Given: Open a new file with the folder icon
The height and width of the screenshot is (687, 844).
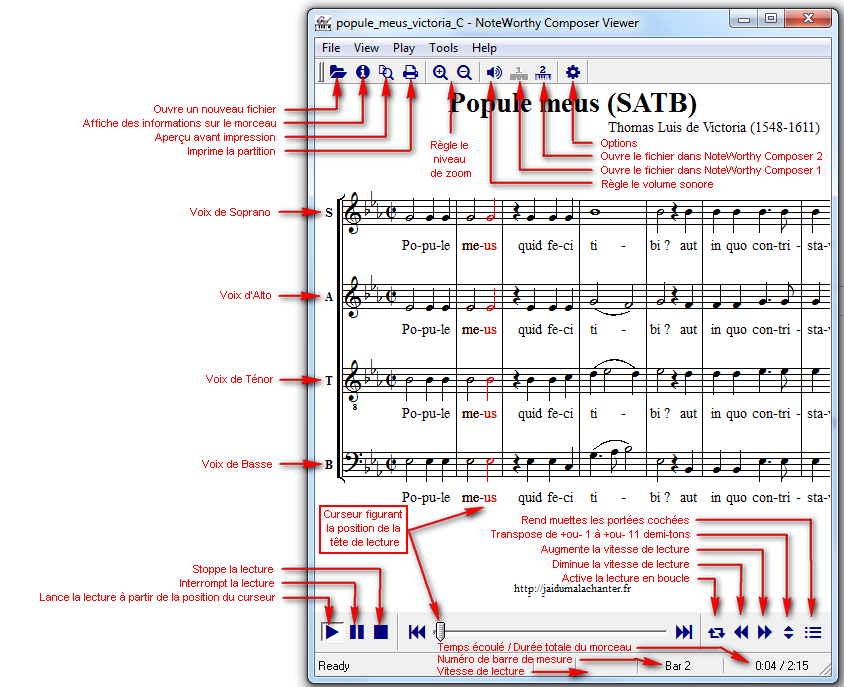Looking at the screenshot, I should click(337, 72).
